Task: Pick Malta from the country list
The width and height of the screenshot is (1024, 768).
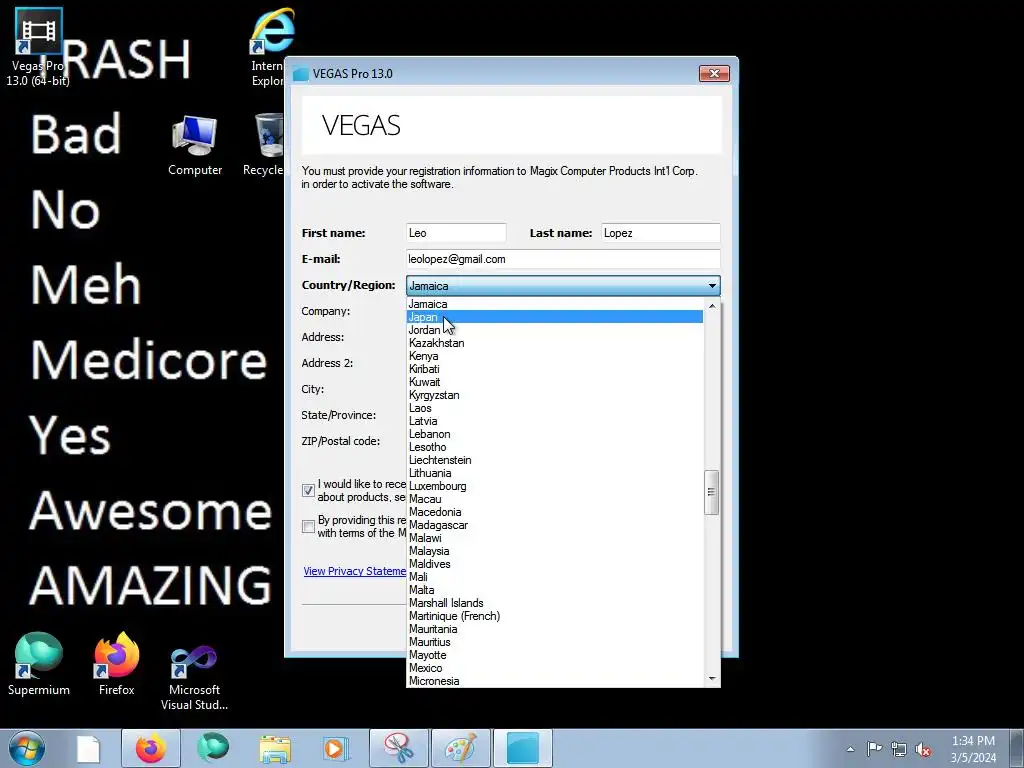Action: click(554, 590)
